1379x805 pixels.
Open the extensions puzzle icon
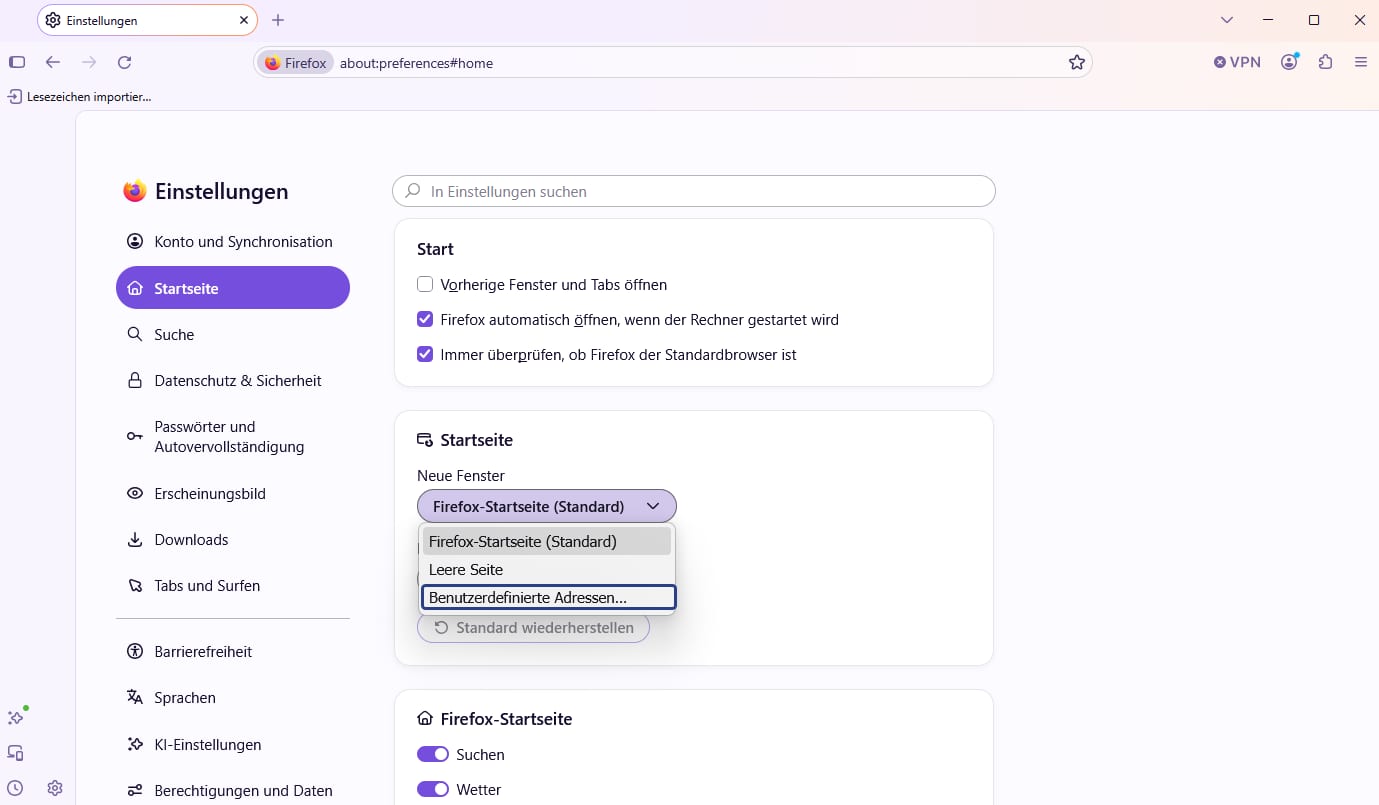click(x=1326, y=62)
